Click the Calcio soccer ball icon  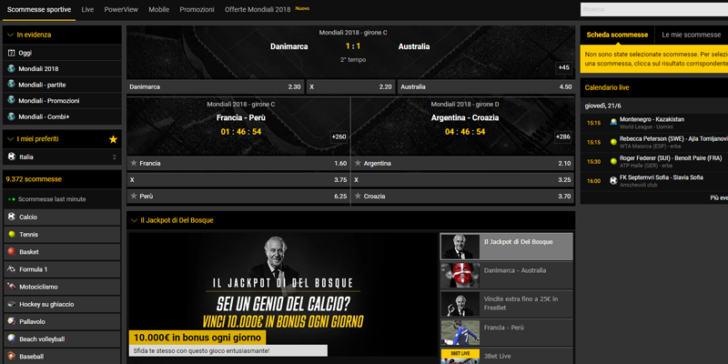(12, 217)
